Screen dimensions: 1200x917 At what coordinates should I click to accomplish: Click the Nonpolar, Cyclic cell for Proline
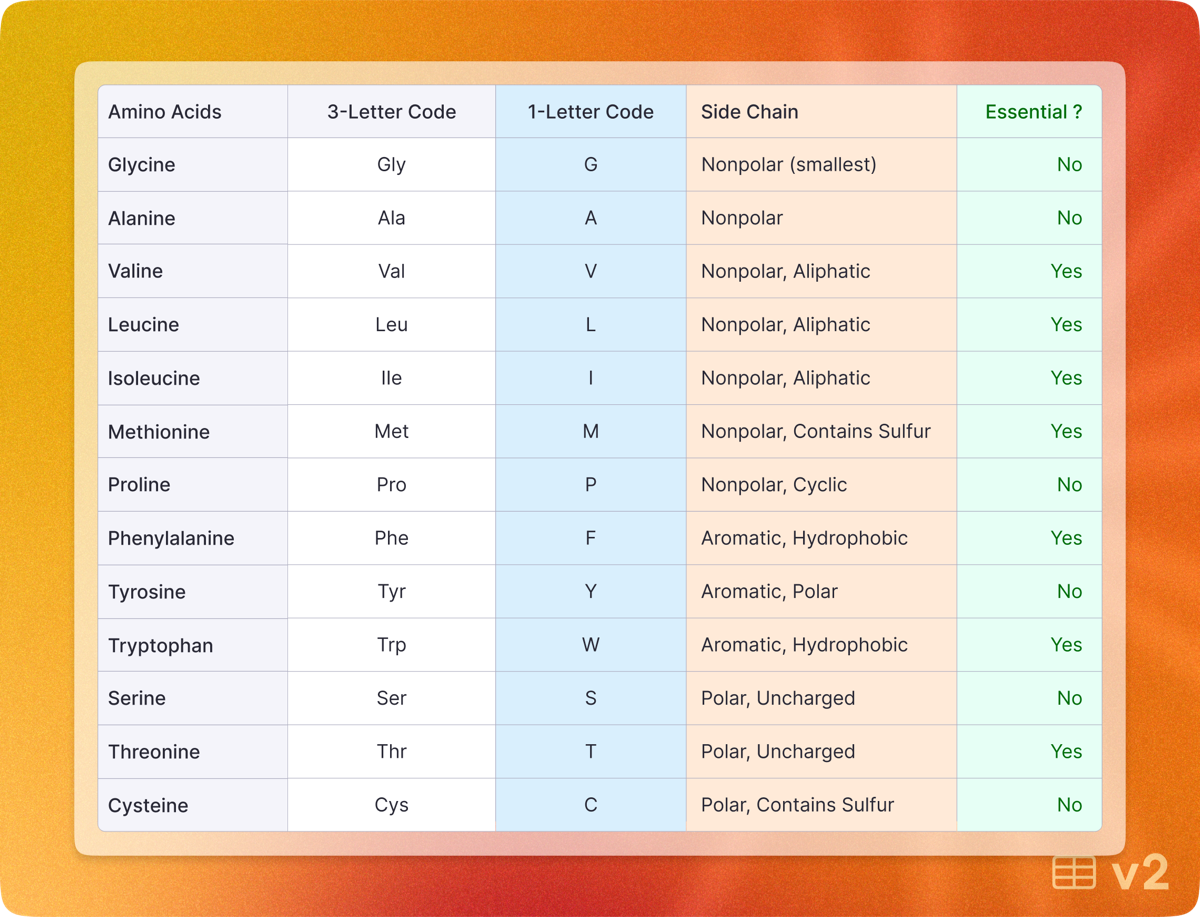pos(822,485)
